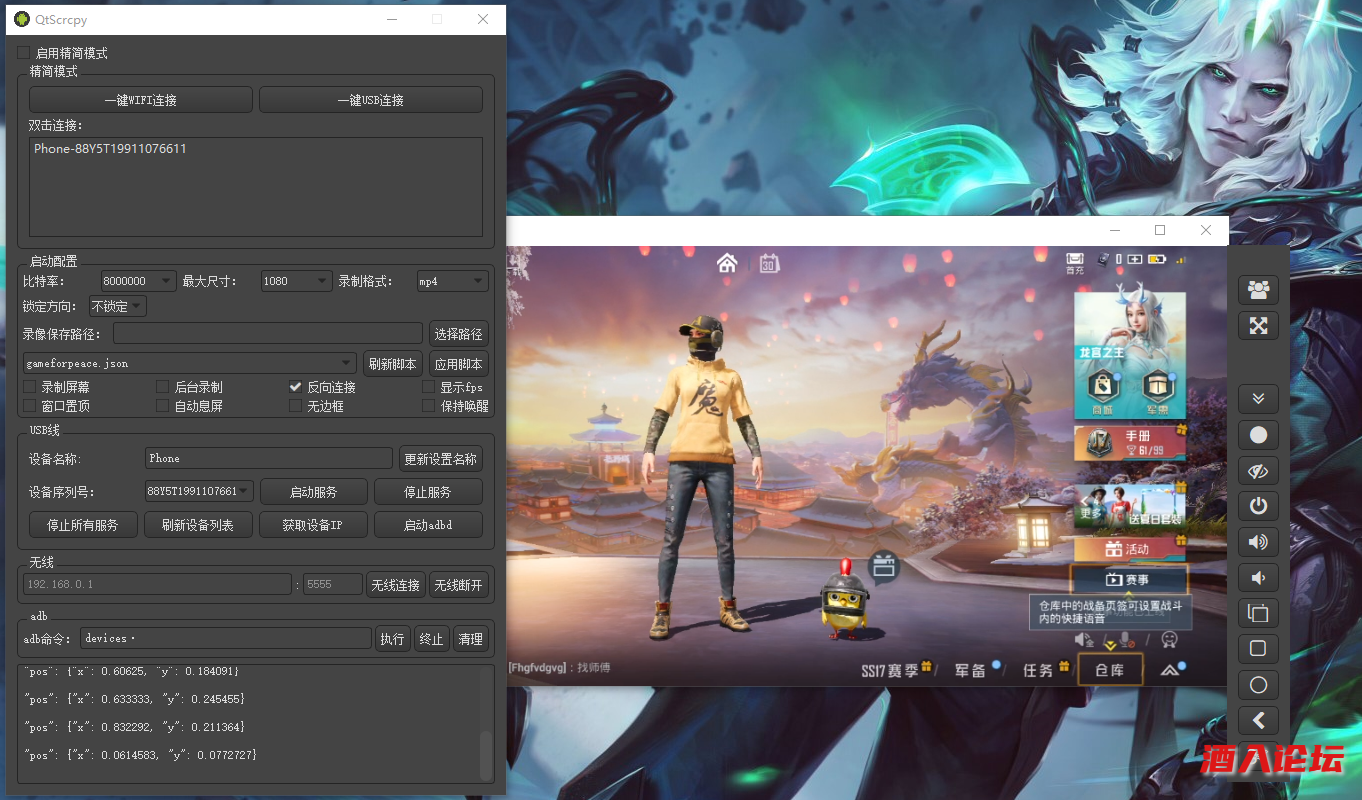
Task: Select the Phone-88Y5T19911076611 device entry
Action: 110,149
